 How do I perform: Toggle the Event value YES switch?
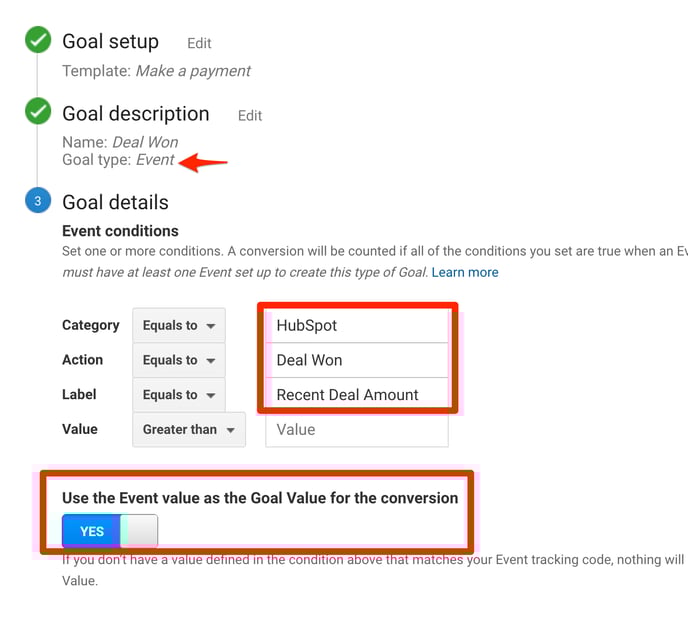(110, 531)
